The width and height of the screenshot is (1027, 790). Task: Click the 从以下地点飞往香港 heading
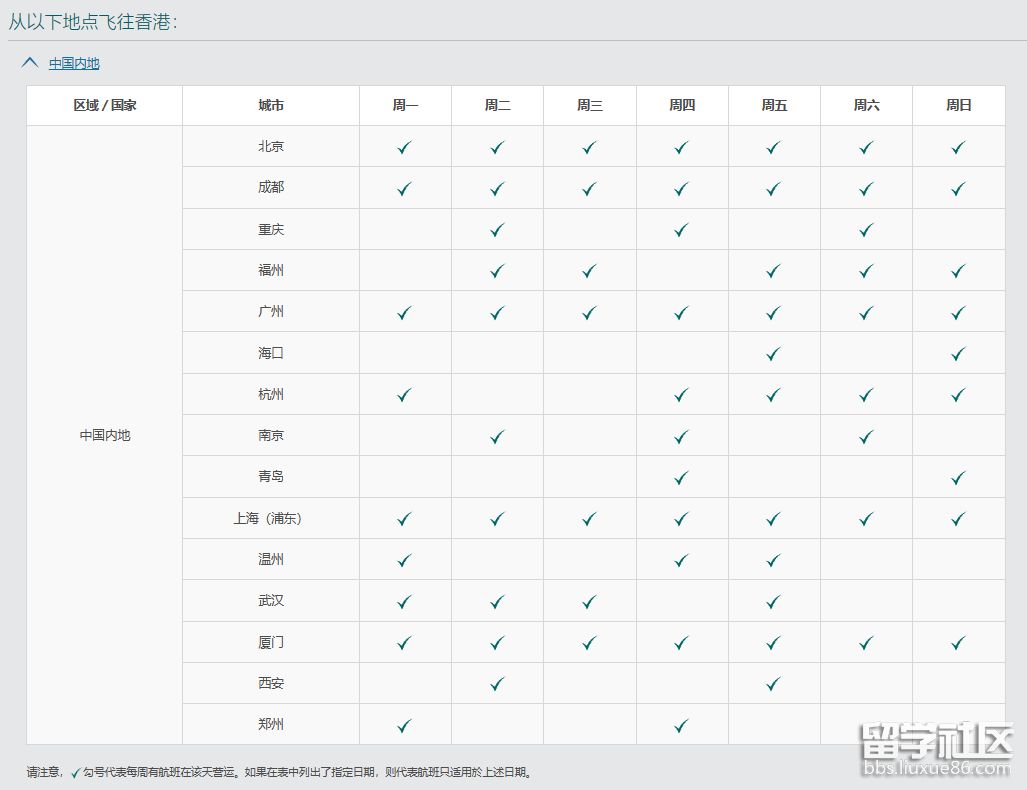[93, 22]
